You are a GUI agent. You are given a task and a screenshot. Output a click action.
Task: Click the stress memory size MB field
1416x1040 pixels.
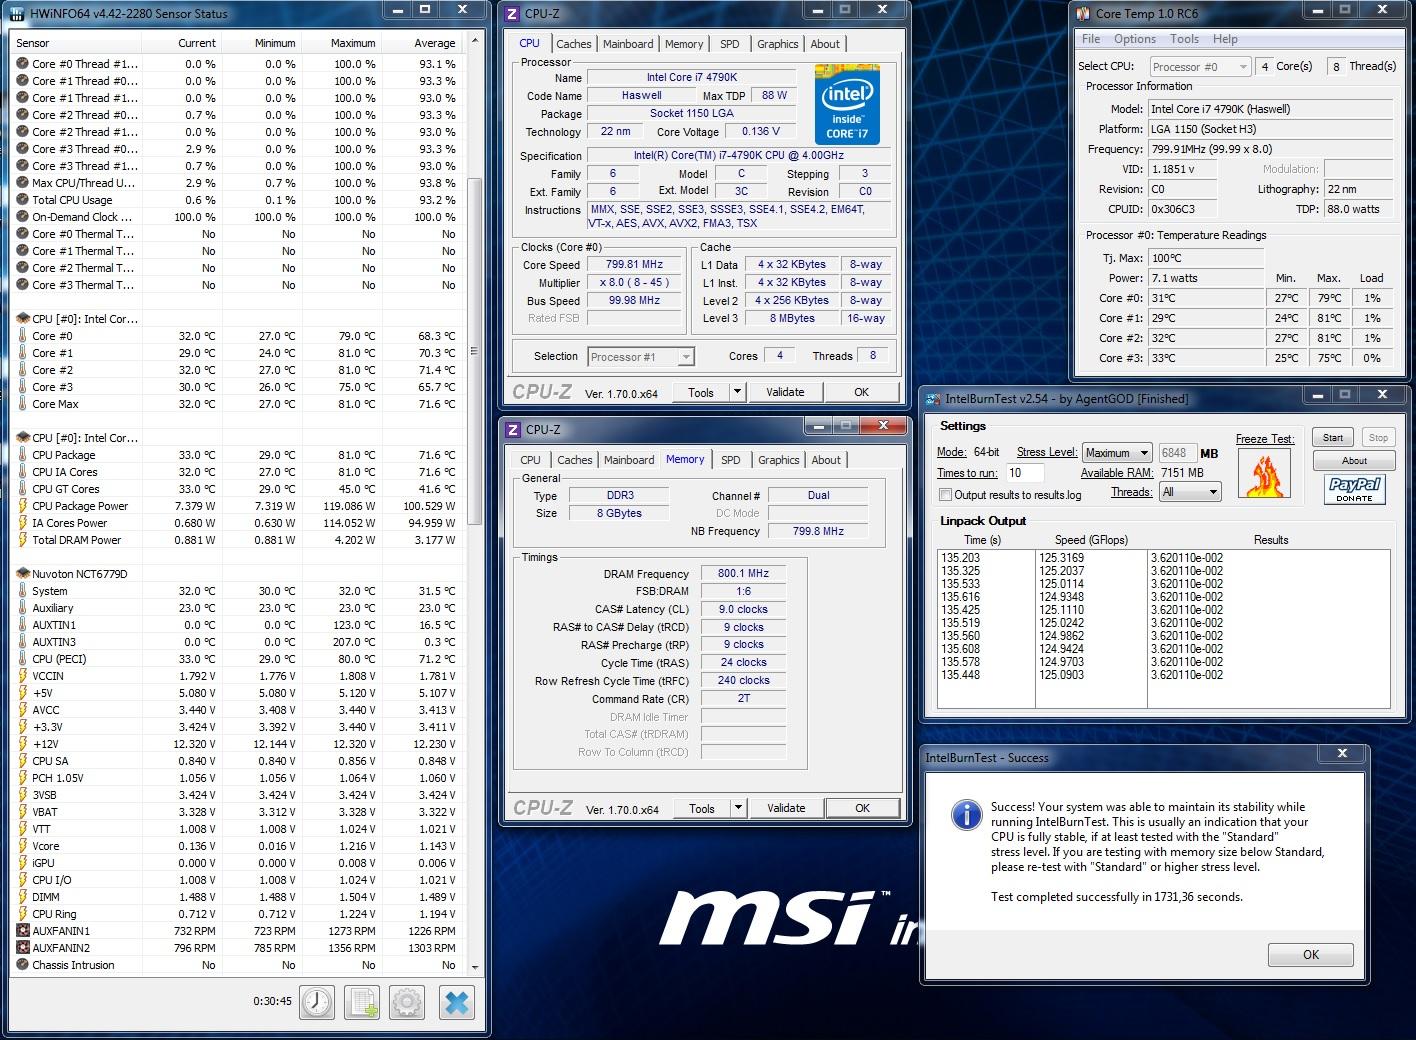[1176, 453]
